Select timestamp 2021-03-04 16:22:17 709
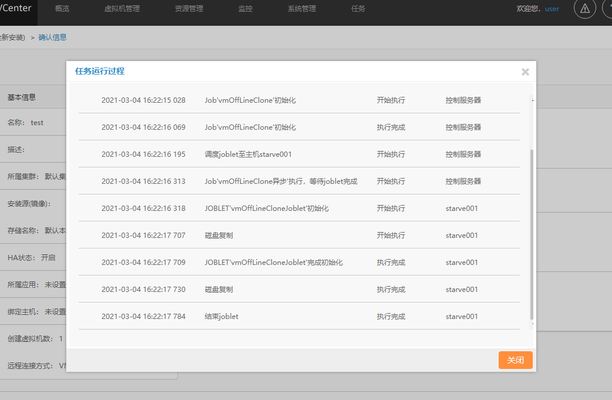Viewport: 612px width, 400px height. [143, 262]
